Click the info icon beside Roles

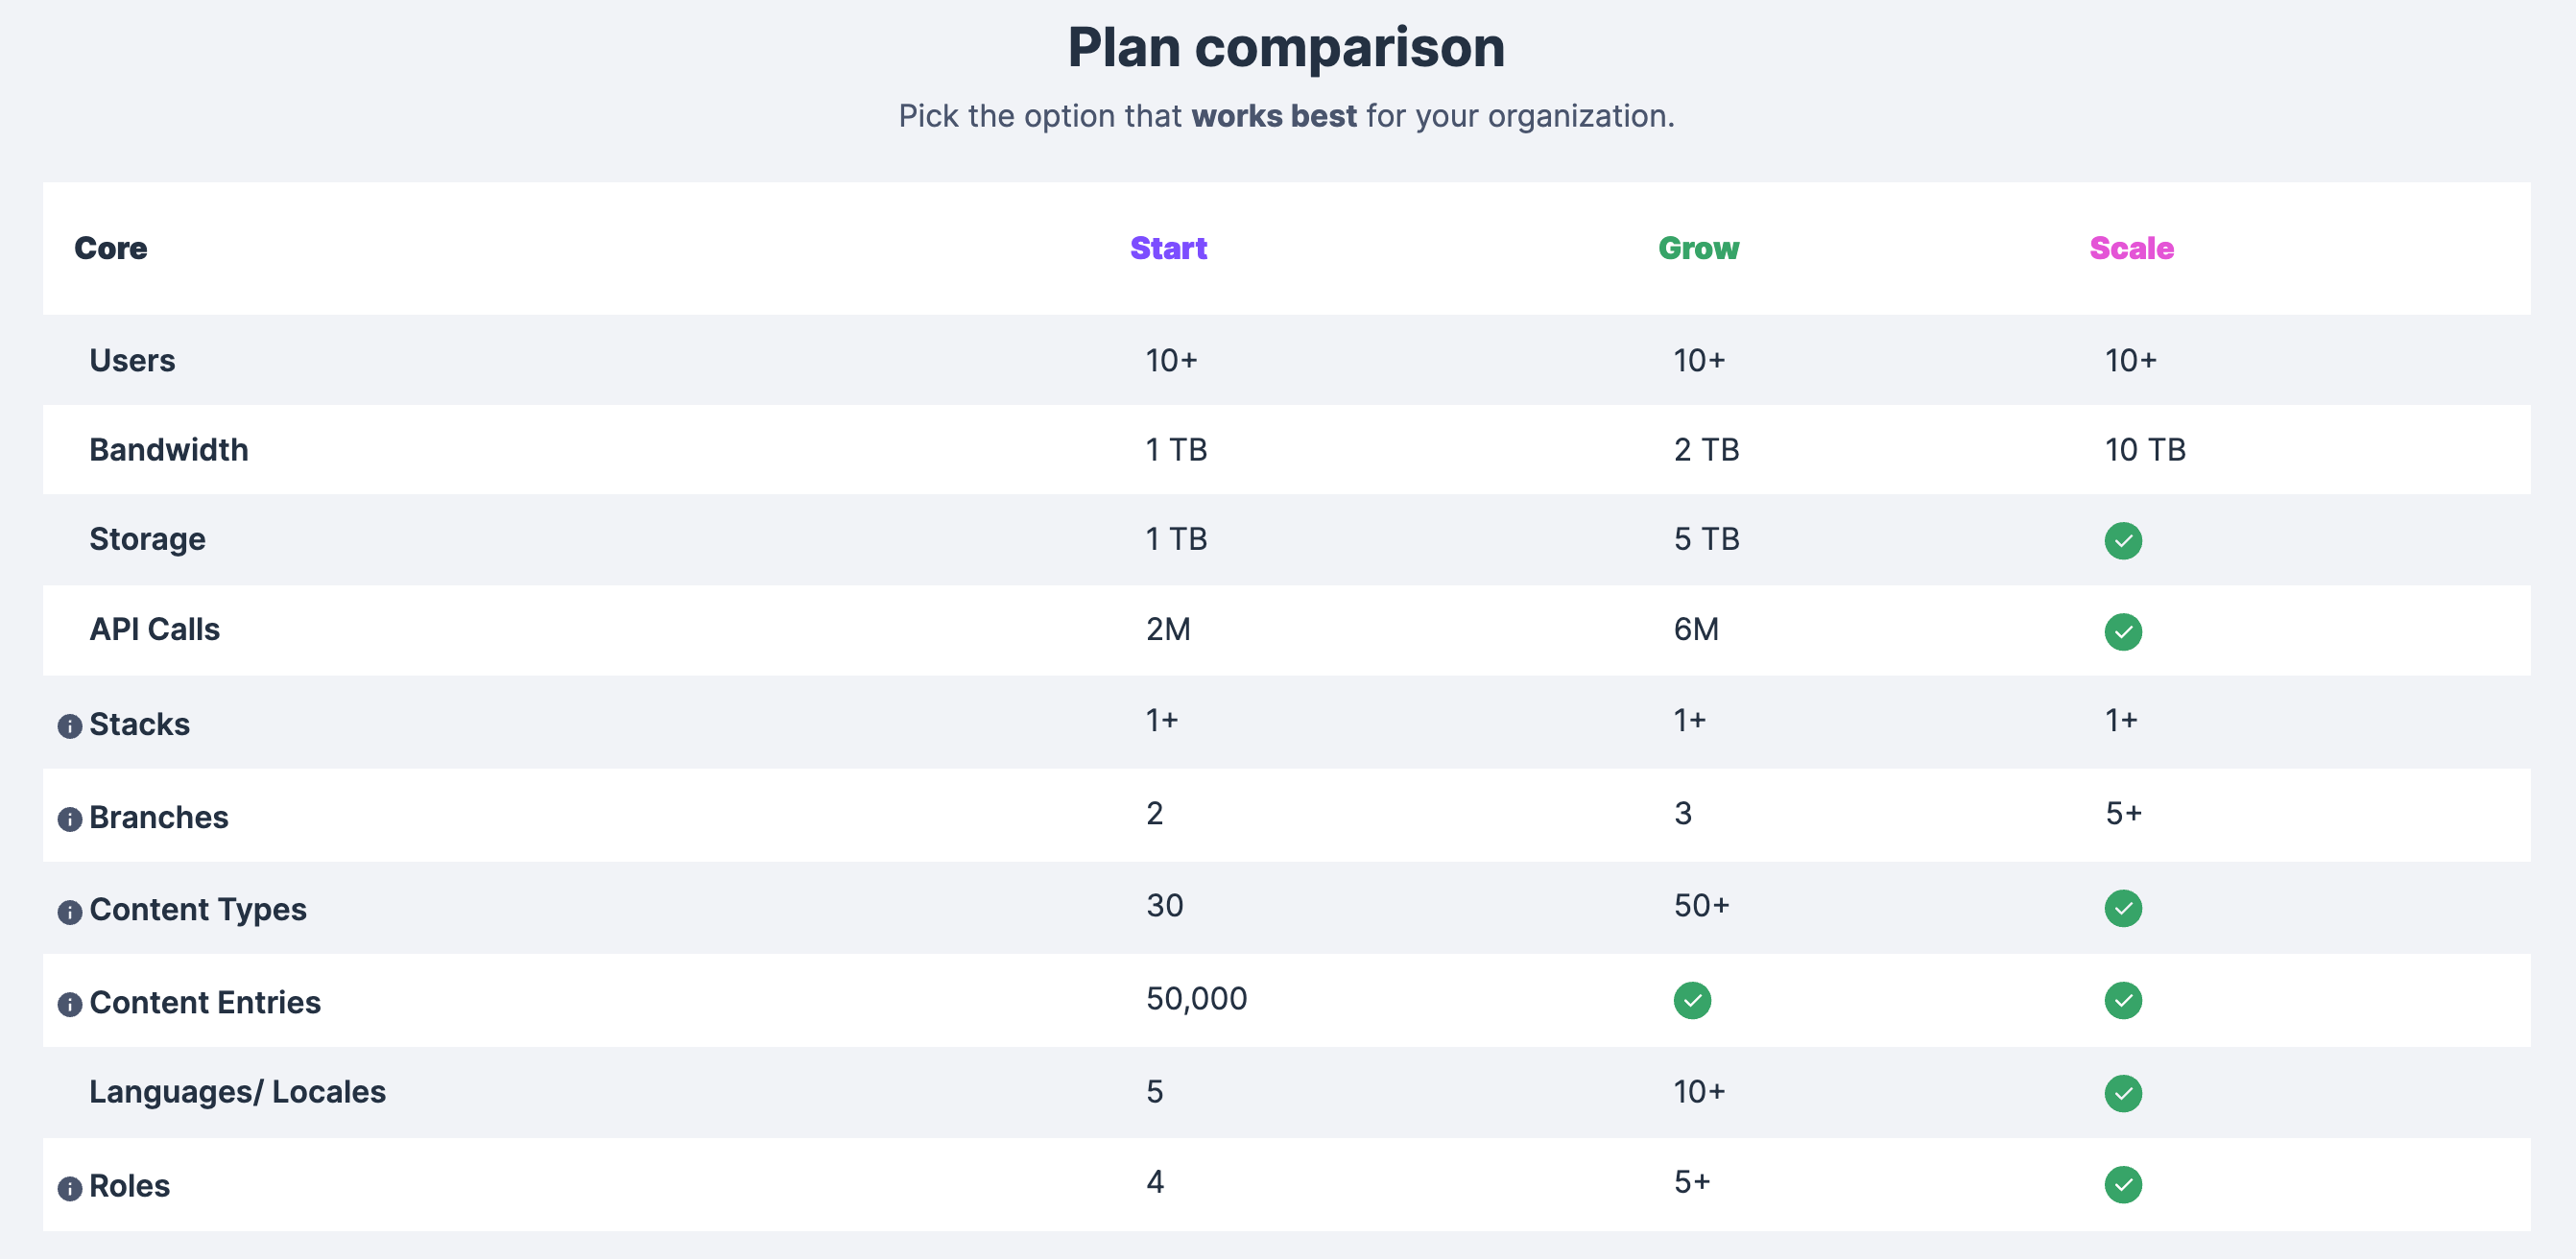[69, 1188]
